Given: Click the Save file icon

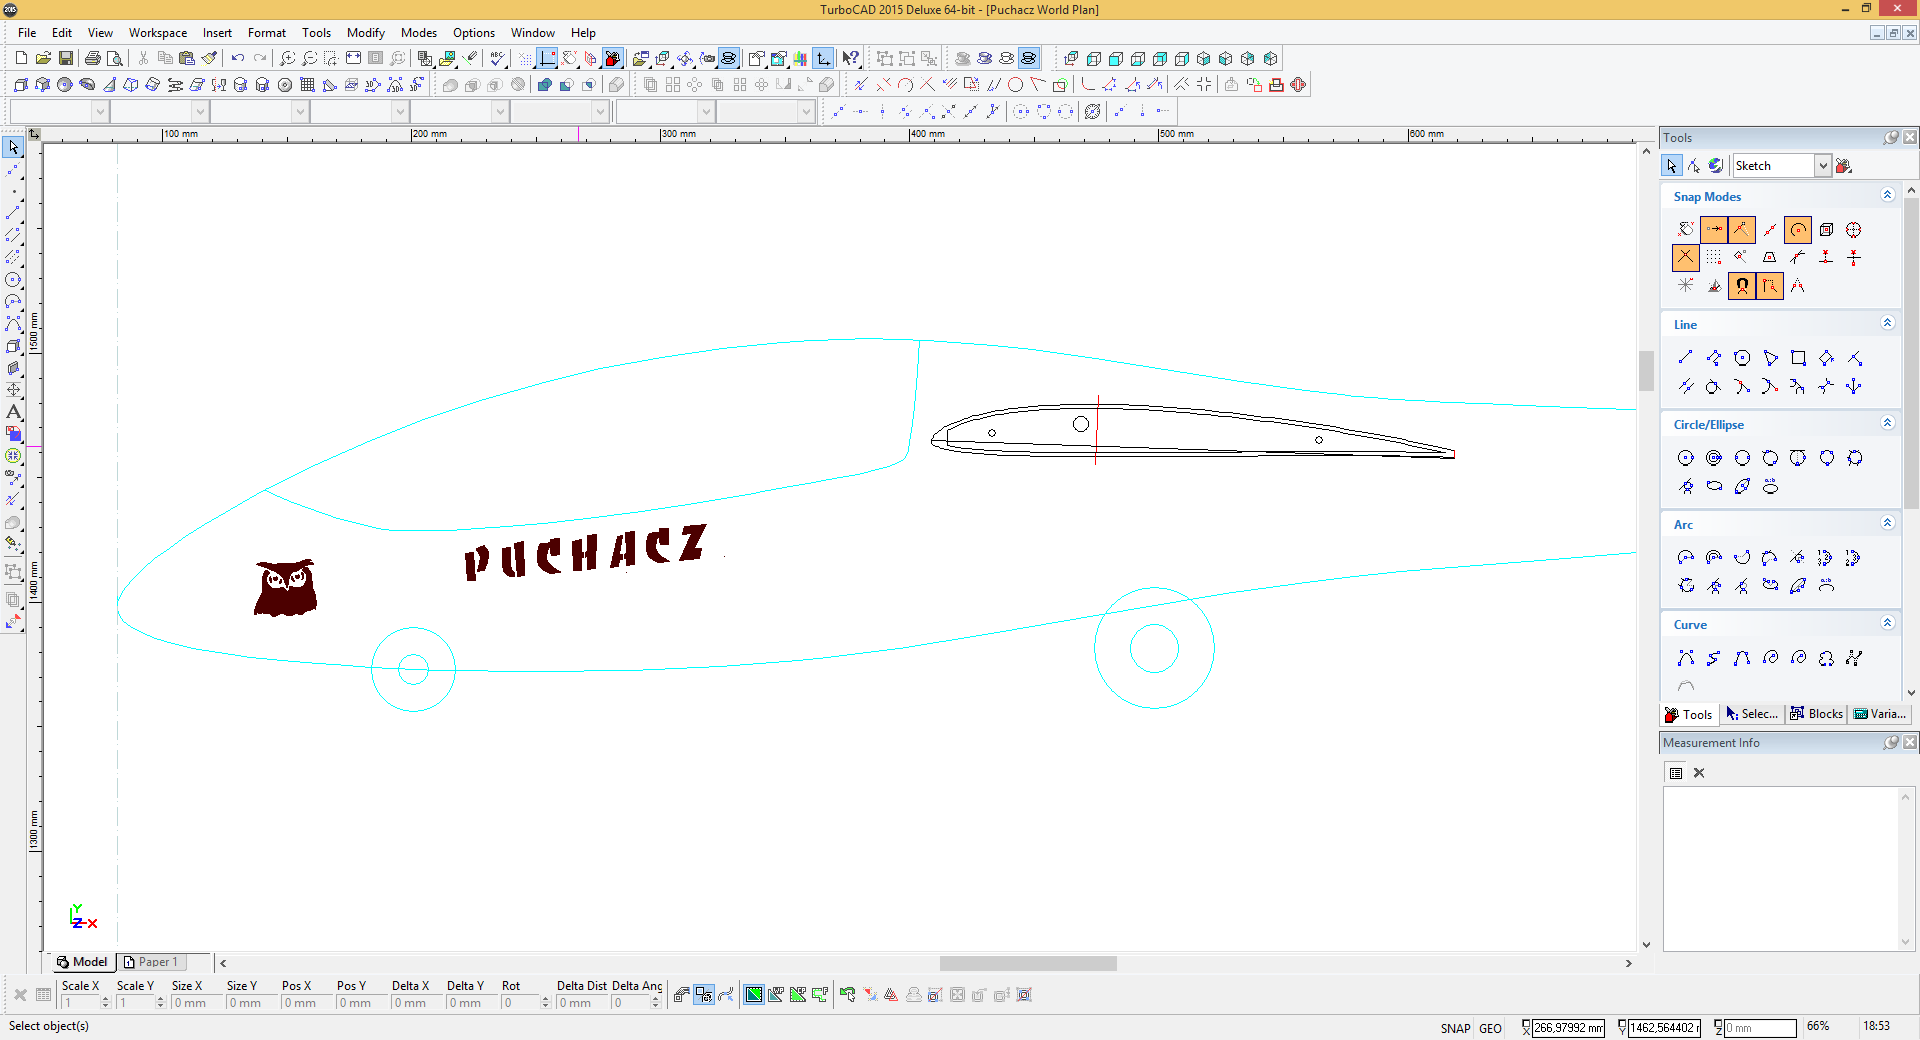Looking at the screenshot, I should tap(66, 59).
